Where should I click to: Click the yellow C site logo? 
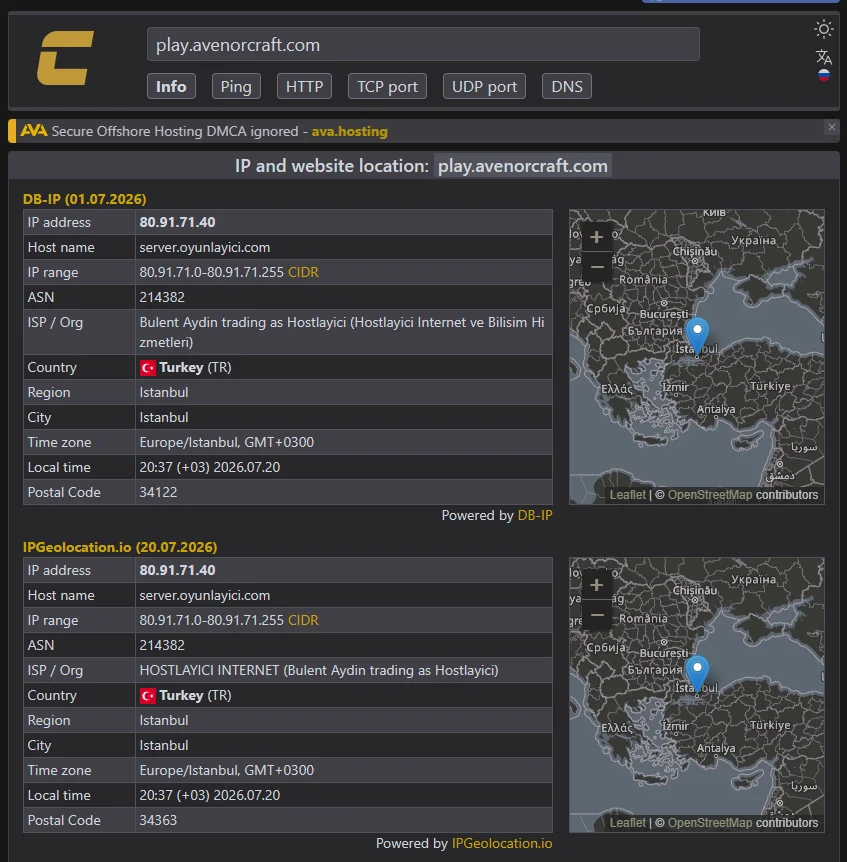[65, 58]
